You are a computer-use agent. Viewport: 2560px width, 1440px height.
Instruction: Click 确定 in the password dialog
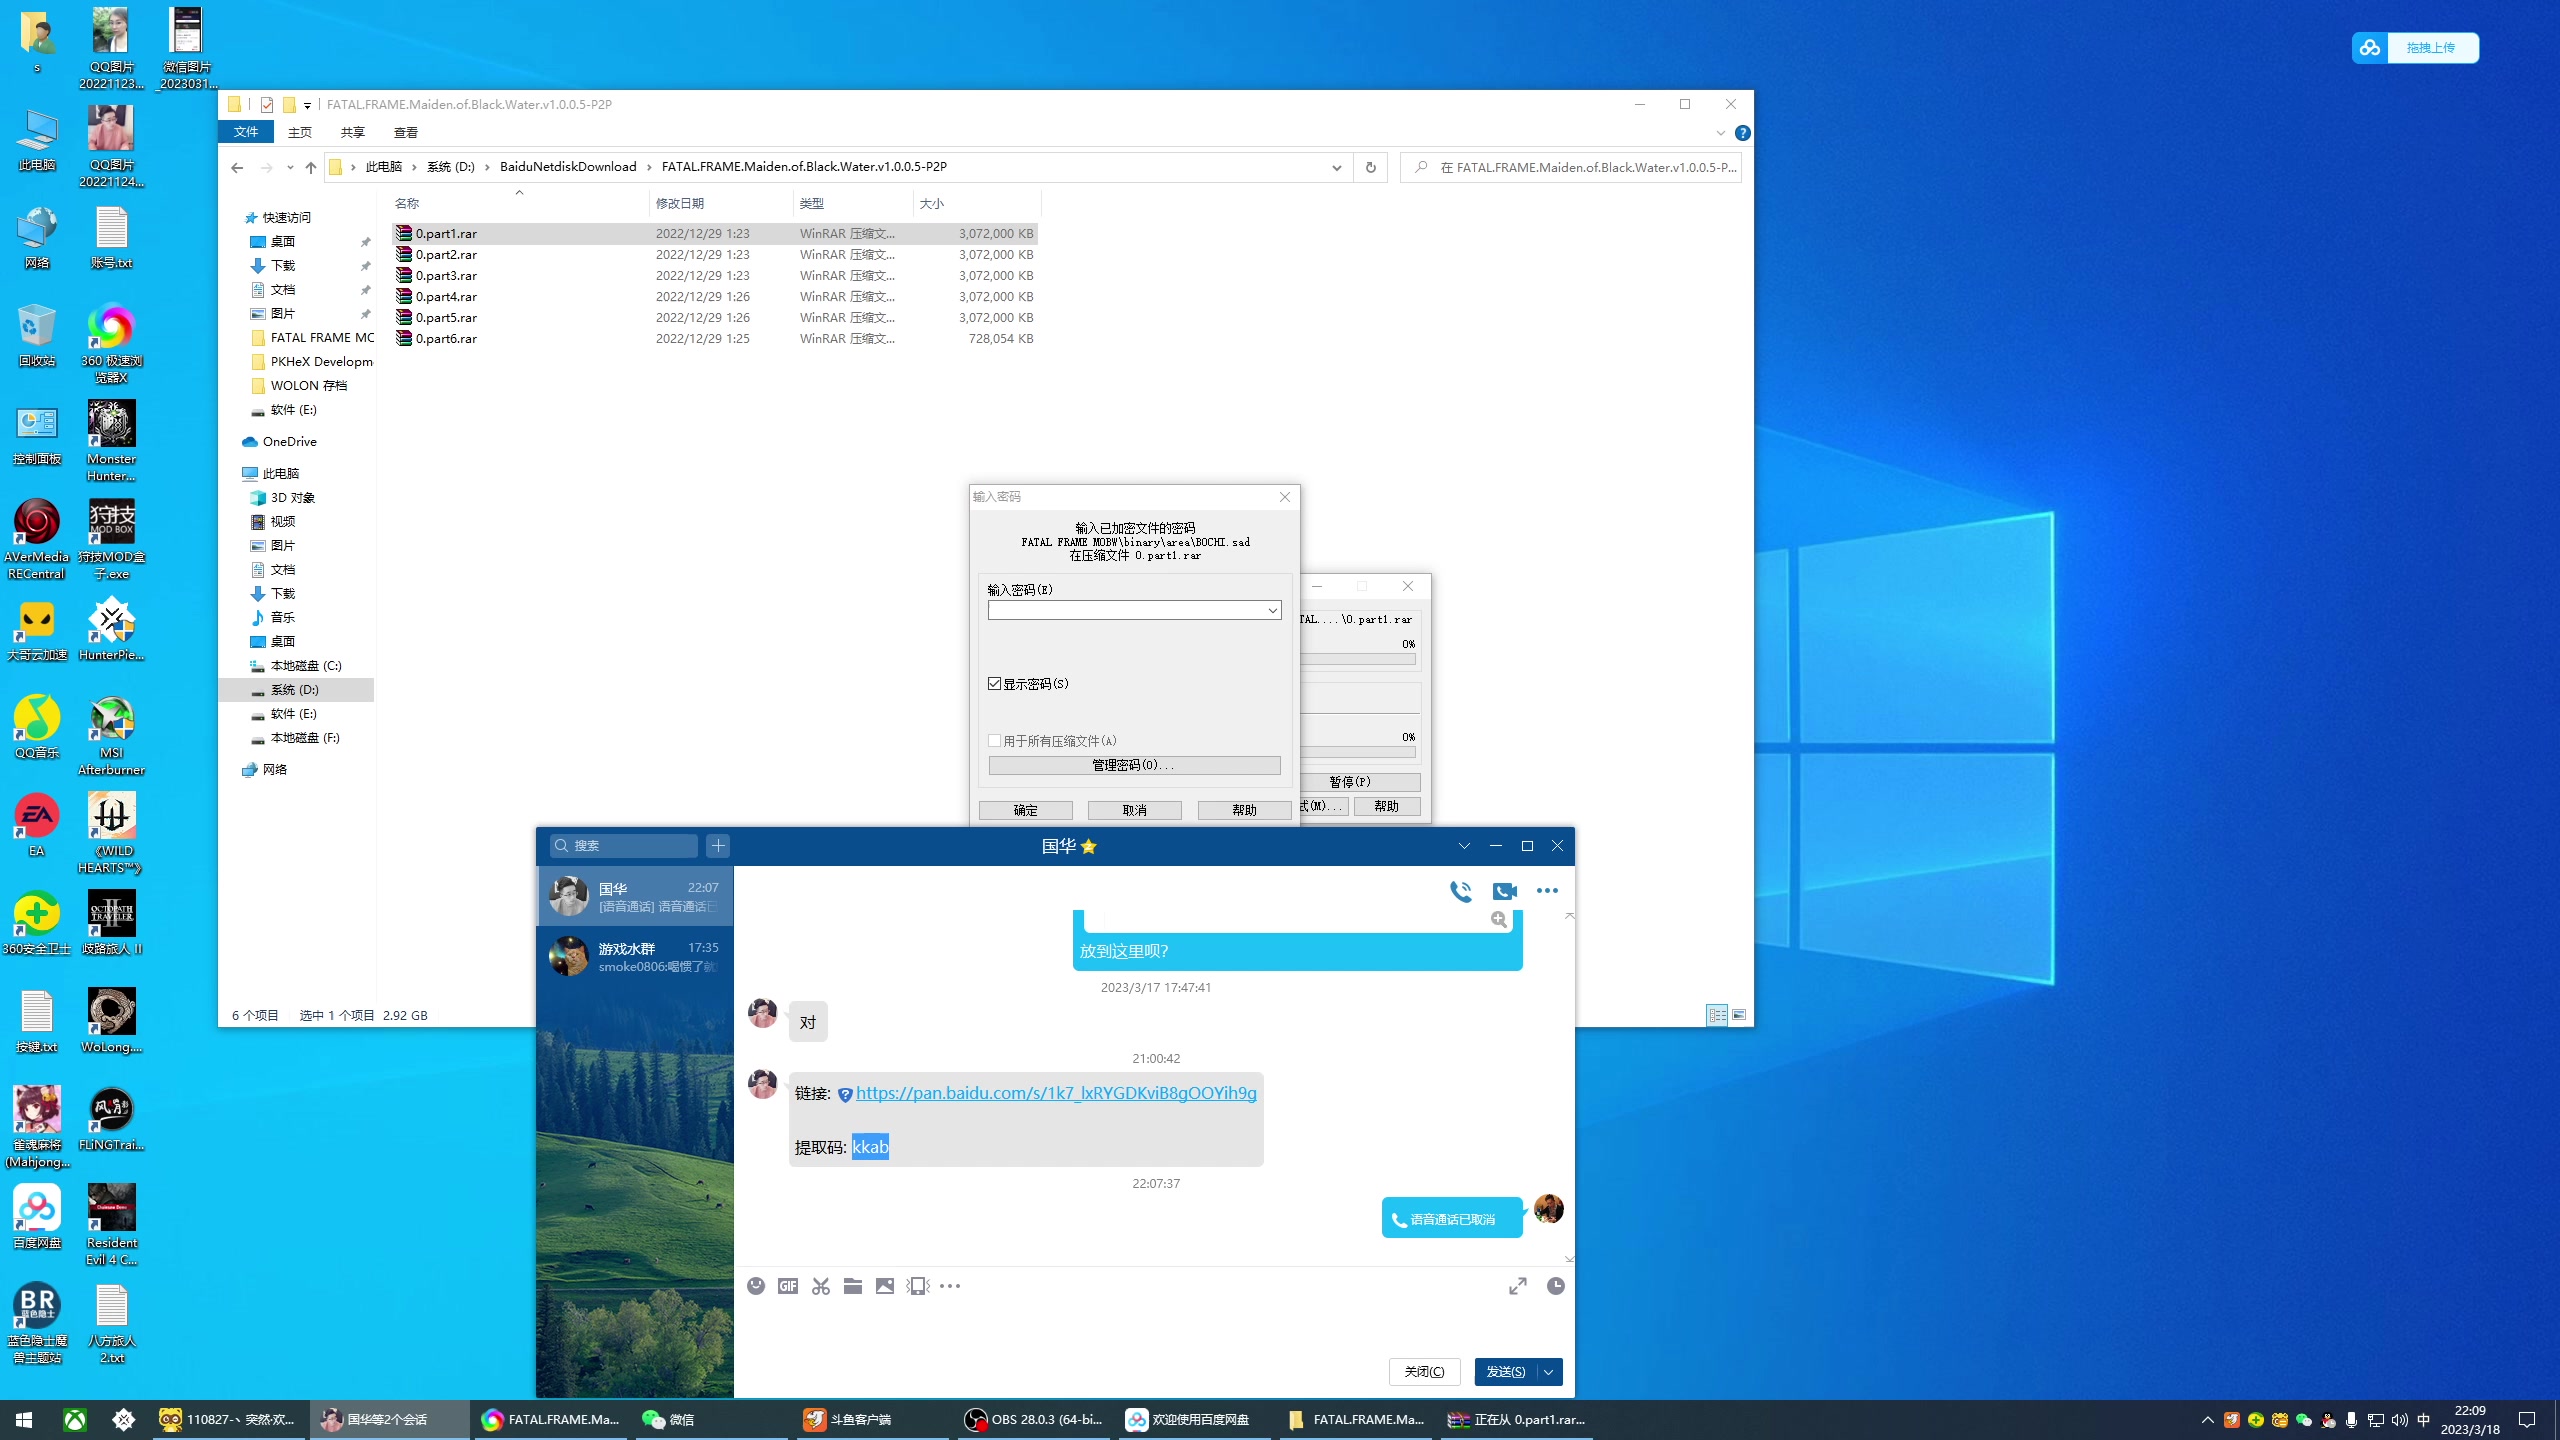[x=1026, y=810]
